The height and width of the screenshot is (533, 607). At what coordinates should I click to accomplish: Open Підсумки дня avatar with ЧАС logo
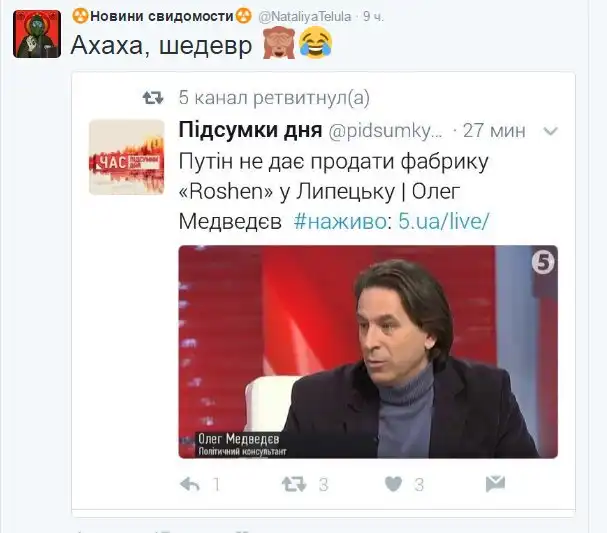click(127, 157)
